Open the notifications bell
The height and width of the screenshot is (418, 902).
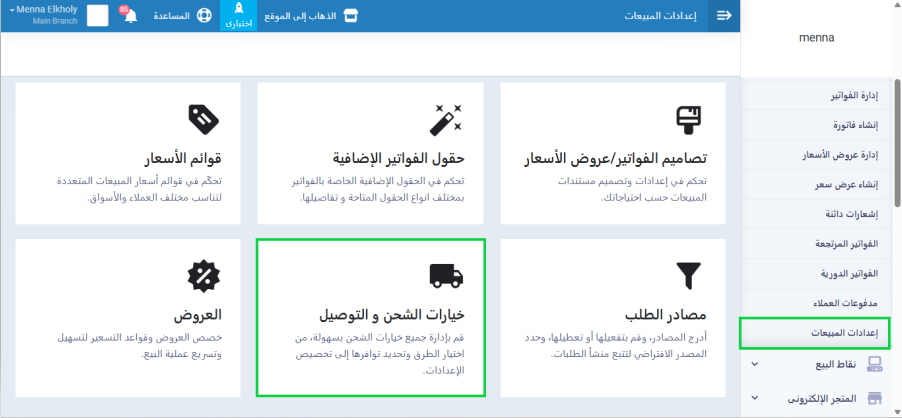coord(129,16)
